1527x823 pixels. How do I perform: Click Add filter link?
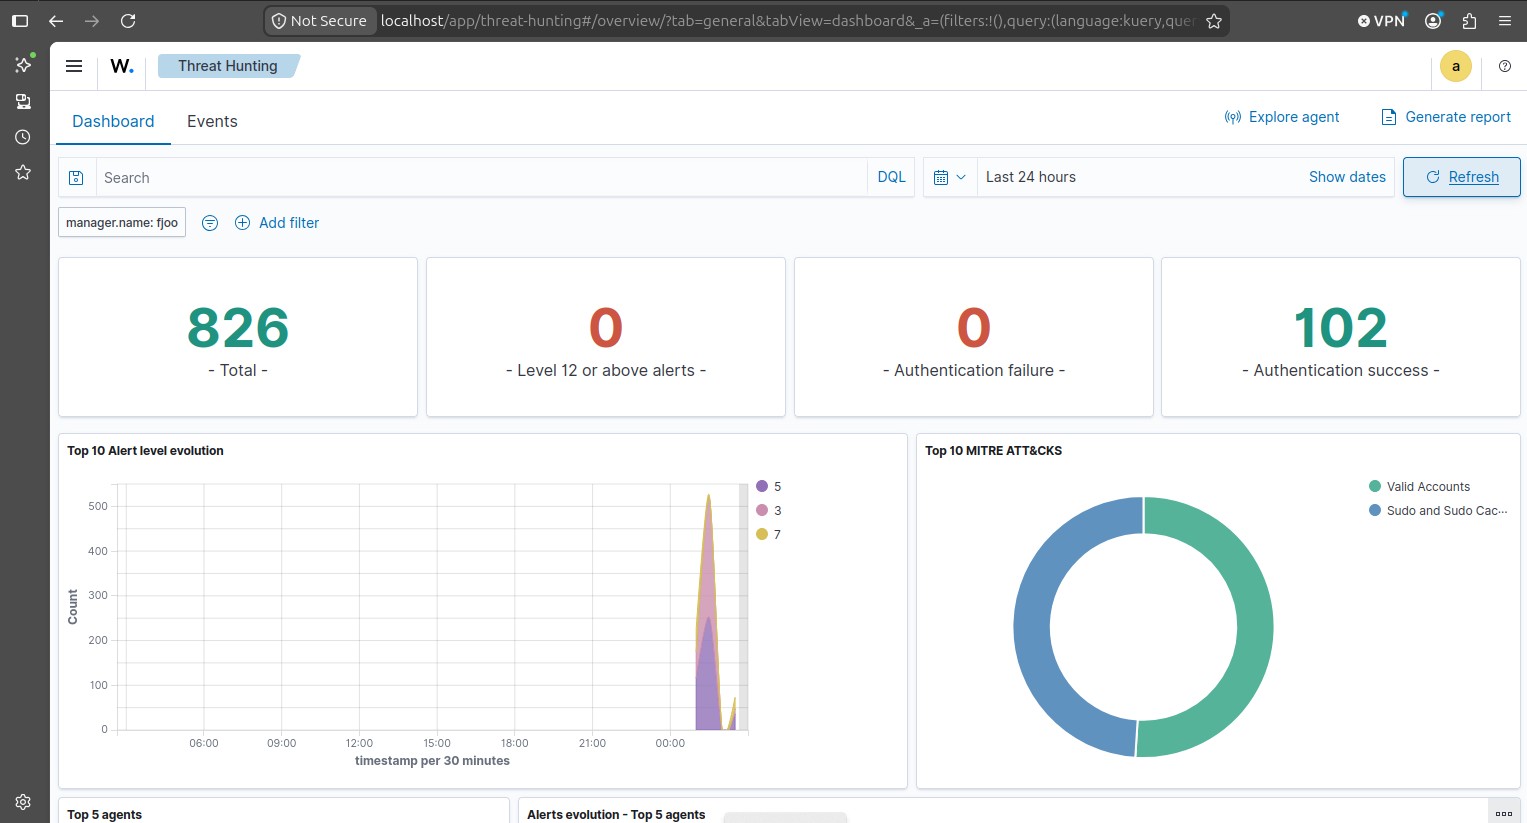pyautogui.click(x=289, y=223)
